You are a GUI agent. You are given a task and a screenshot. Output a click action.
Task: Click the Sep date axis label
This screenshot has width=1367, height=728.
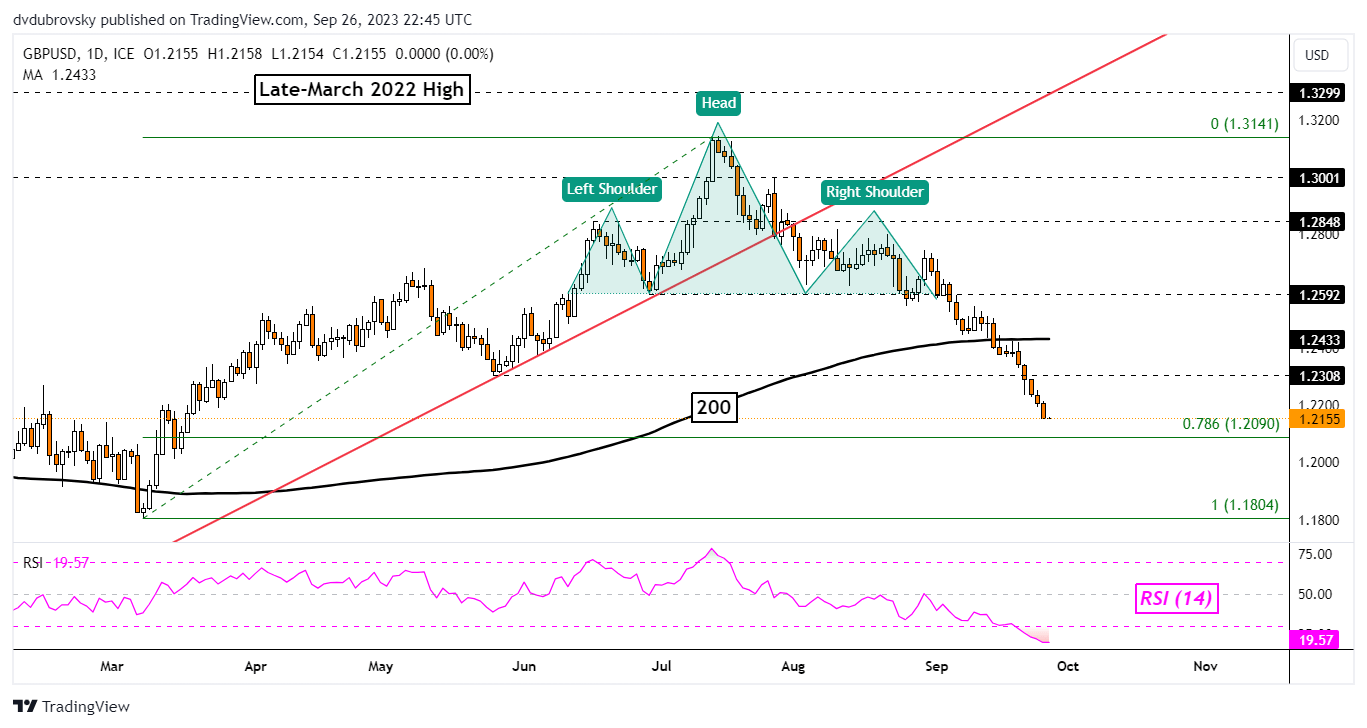pos(937,665)
